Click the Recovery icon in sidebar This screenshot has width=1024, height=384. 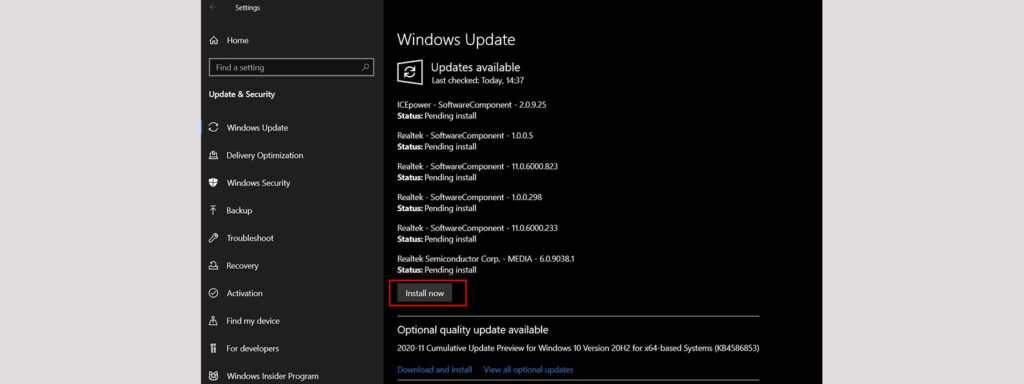point(213,266)
